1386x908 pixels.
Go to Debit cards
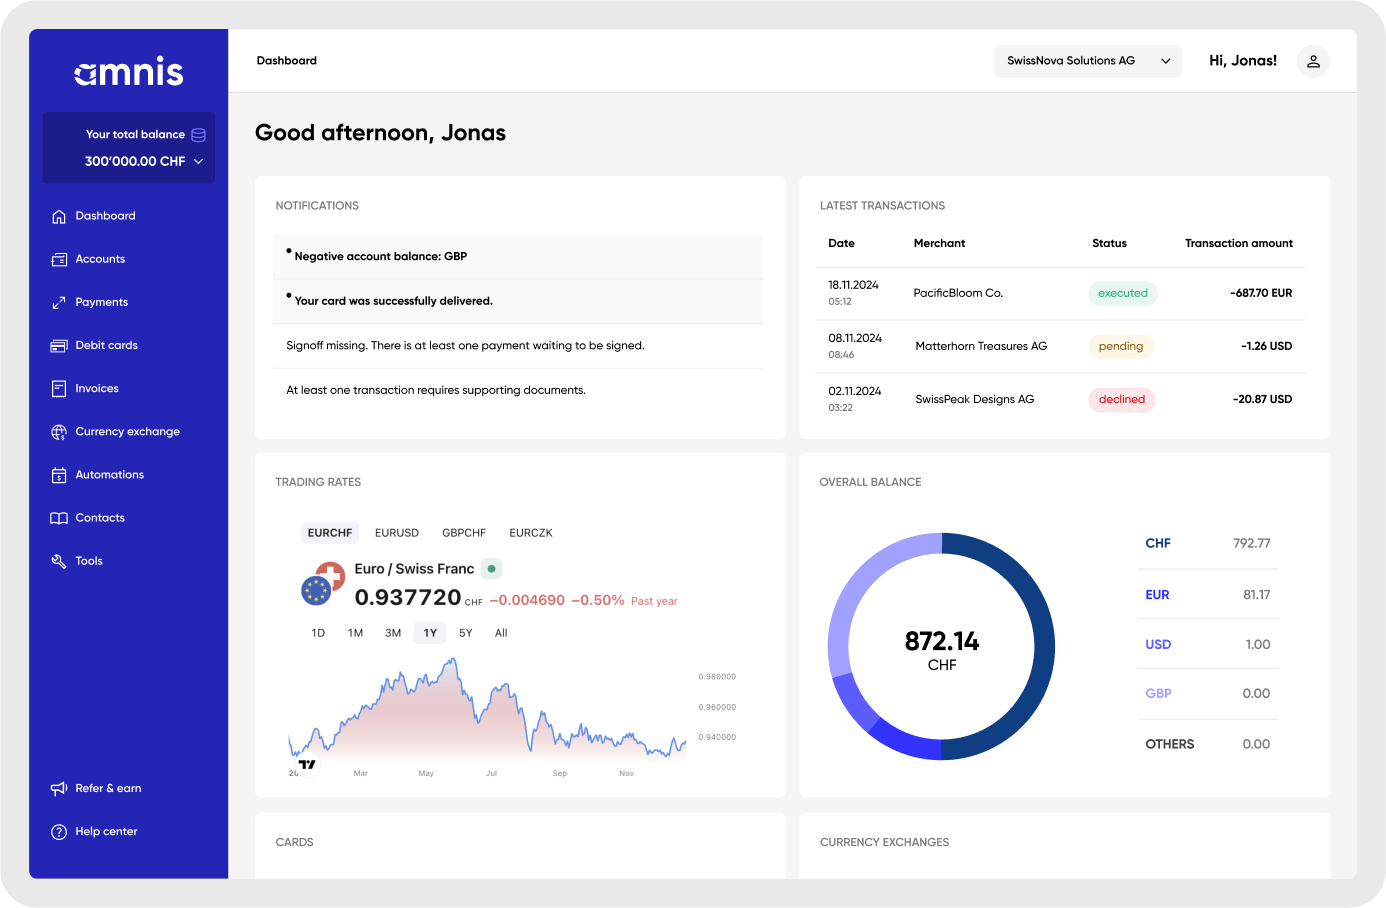[x=105, y=345]
